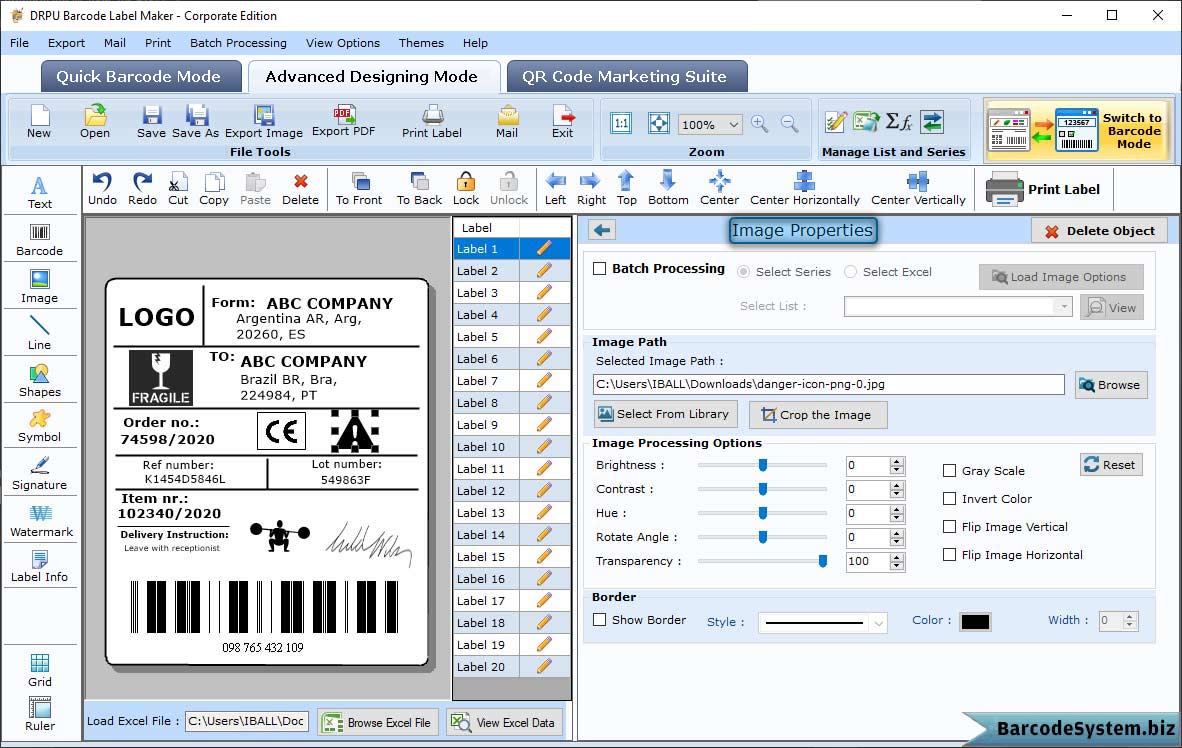This screenshot has height=748, width=1182.
Task: Select the Line drawing tool
Action: (39, 333)
